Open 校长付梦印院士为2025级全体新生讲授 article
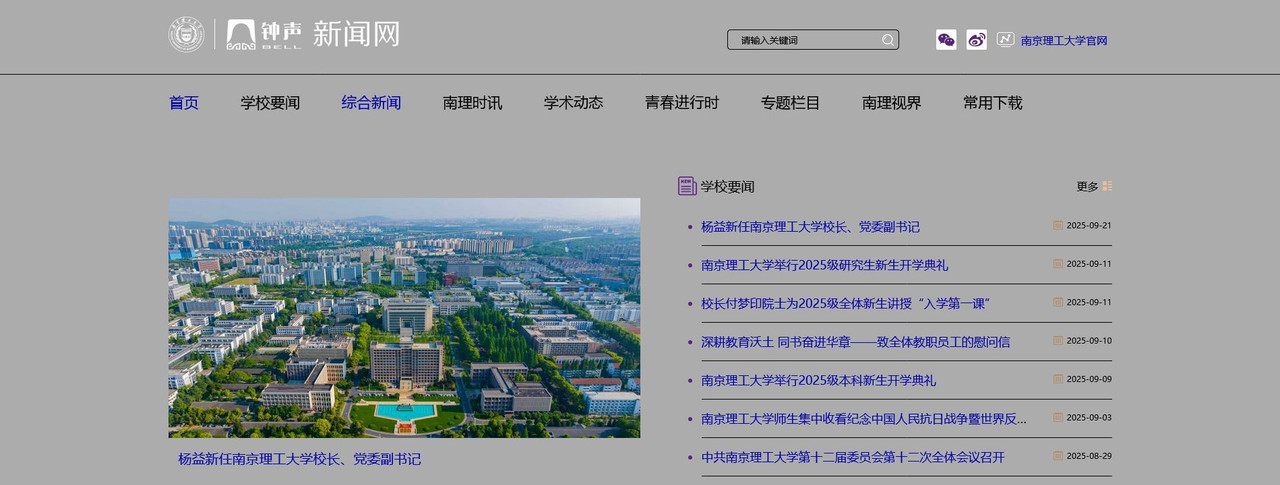The image size is (1280, 485). [846, 303]
